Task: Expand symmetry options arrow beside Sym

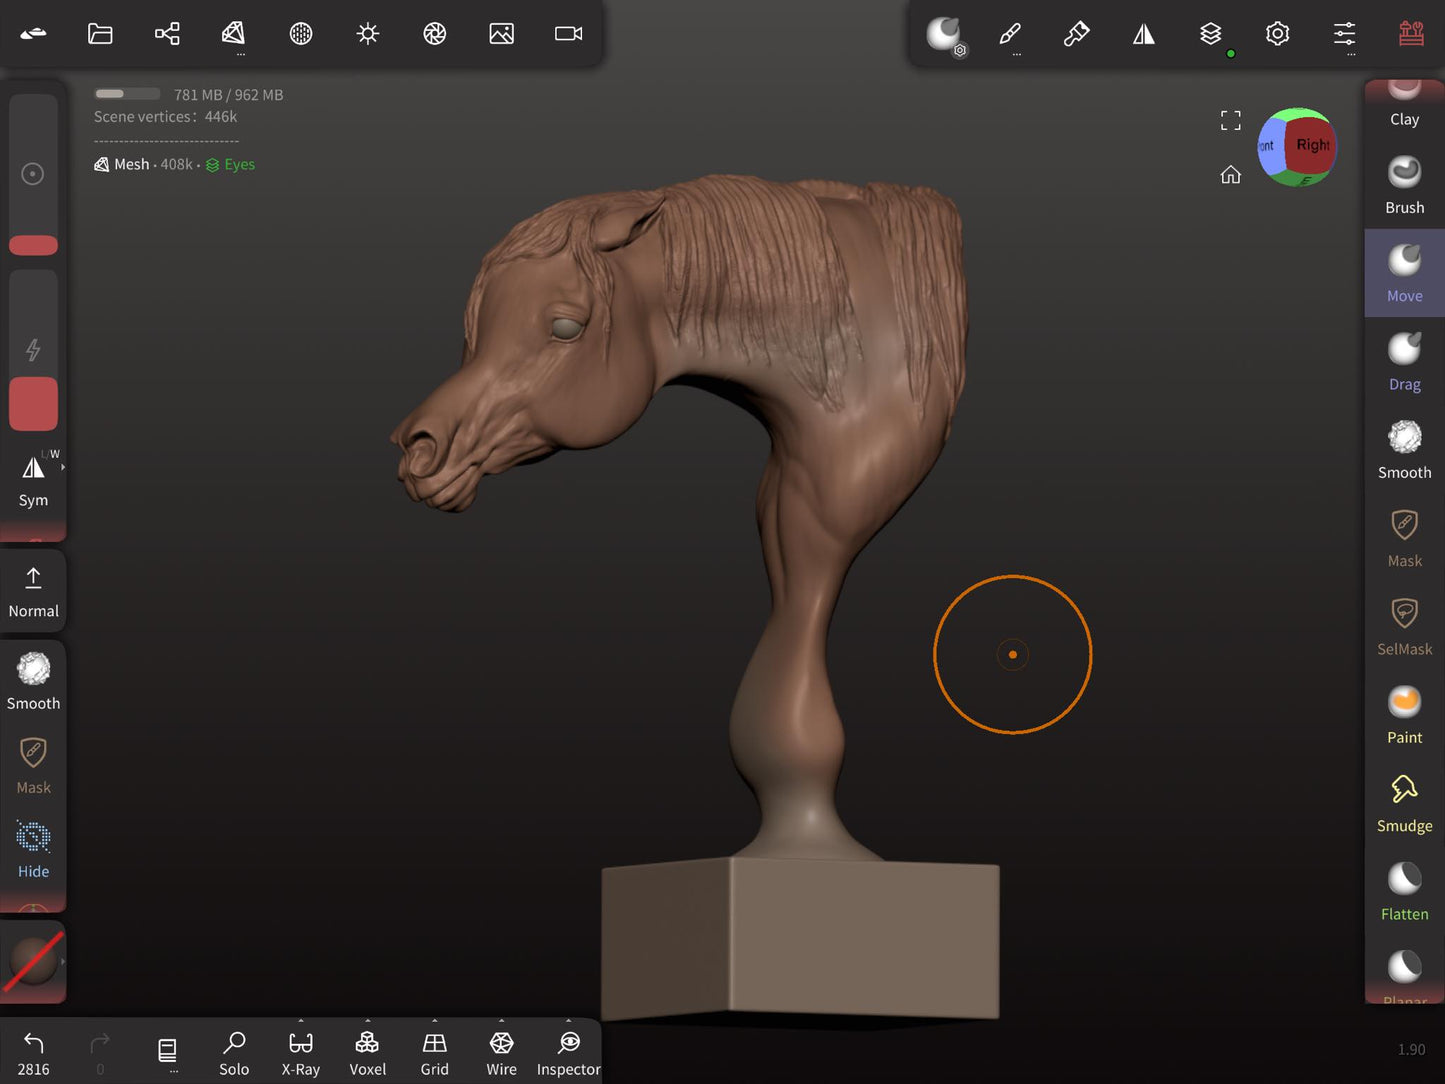Action: click(62, 467)
